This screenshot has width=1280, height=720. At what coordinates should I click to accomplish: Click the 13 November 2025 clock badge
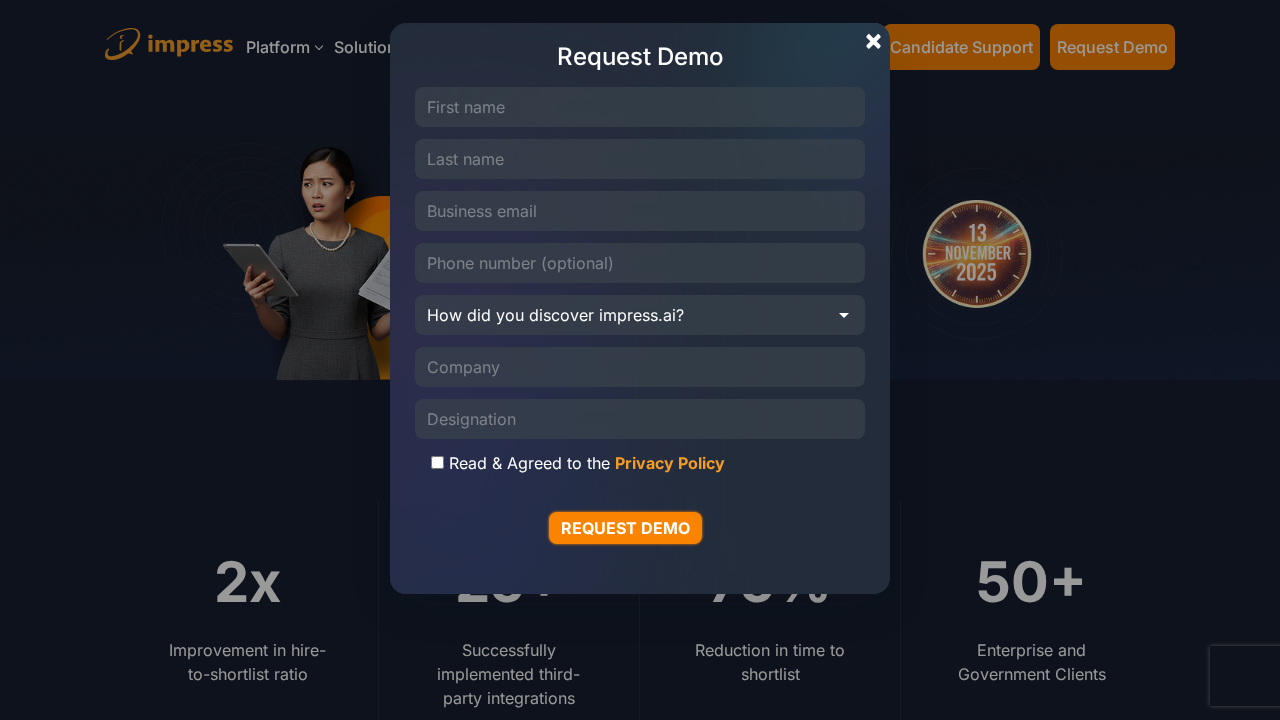point(976,254)
